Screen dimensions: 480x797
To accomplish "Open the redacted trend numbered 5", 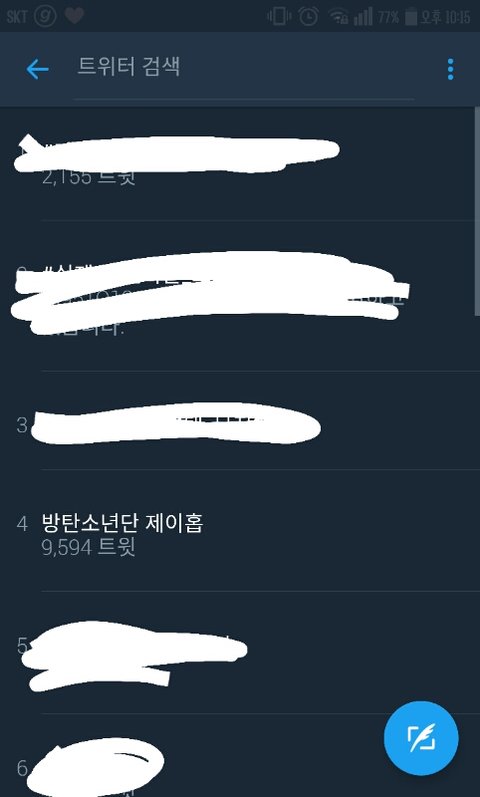I will click(x=240, y=653).
